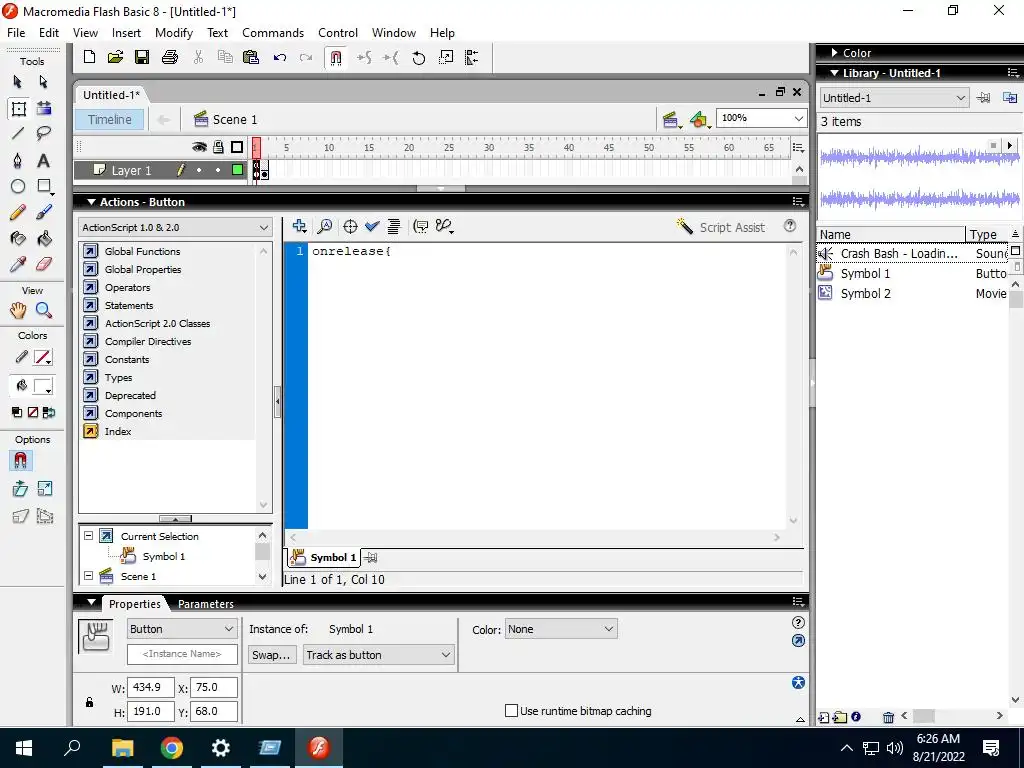
Task: Click the Undo arrow in the toolbar
Action: 280,57
